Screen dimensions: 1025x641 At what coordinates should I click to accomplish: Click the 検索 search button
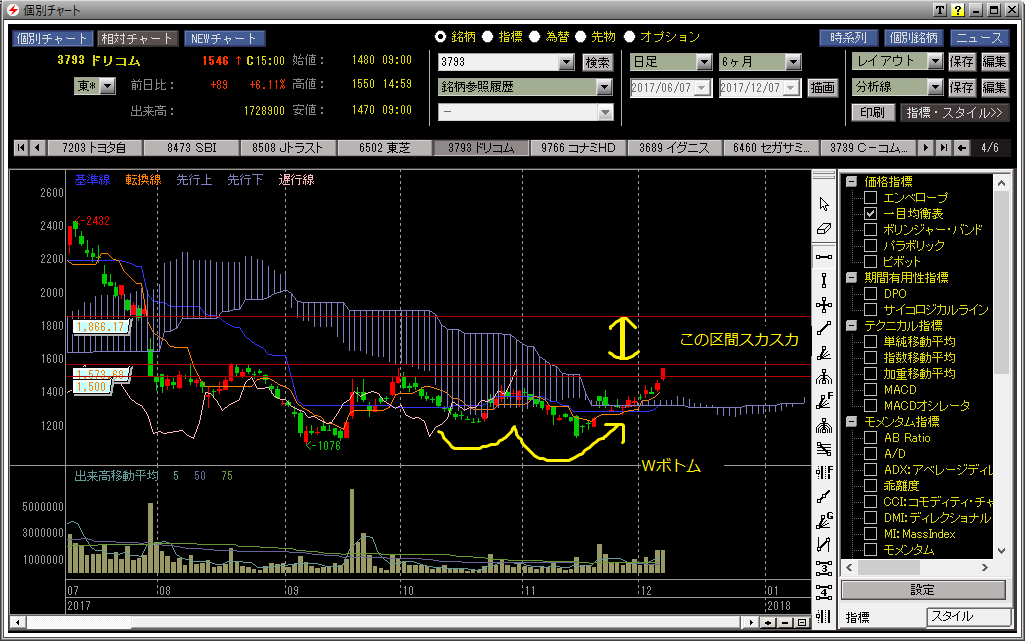click(597, 62)
